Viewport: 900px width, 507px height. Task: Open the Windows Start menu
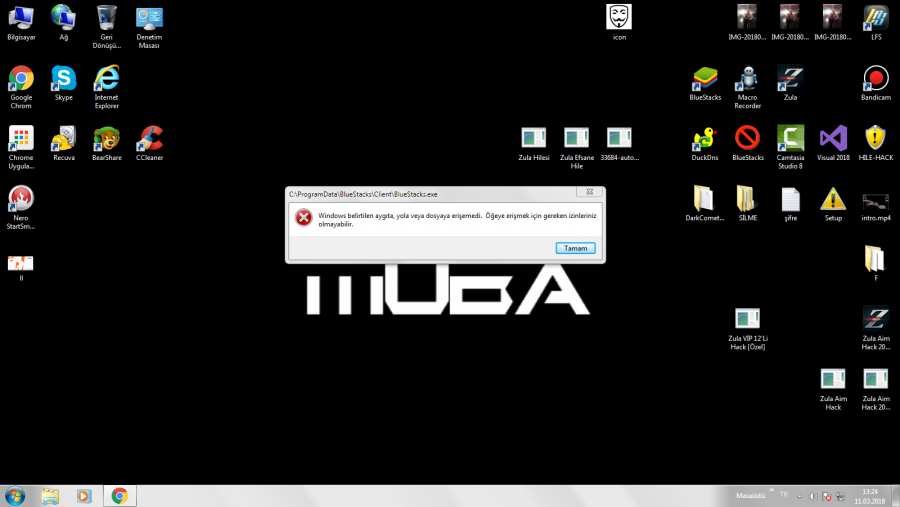tap(15, 496)
